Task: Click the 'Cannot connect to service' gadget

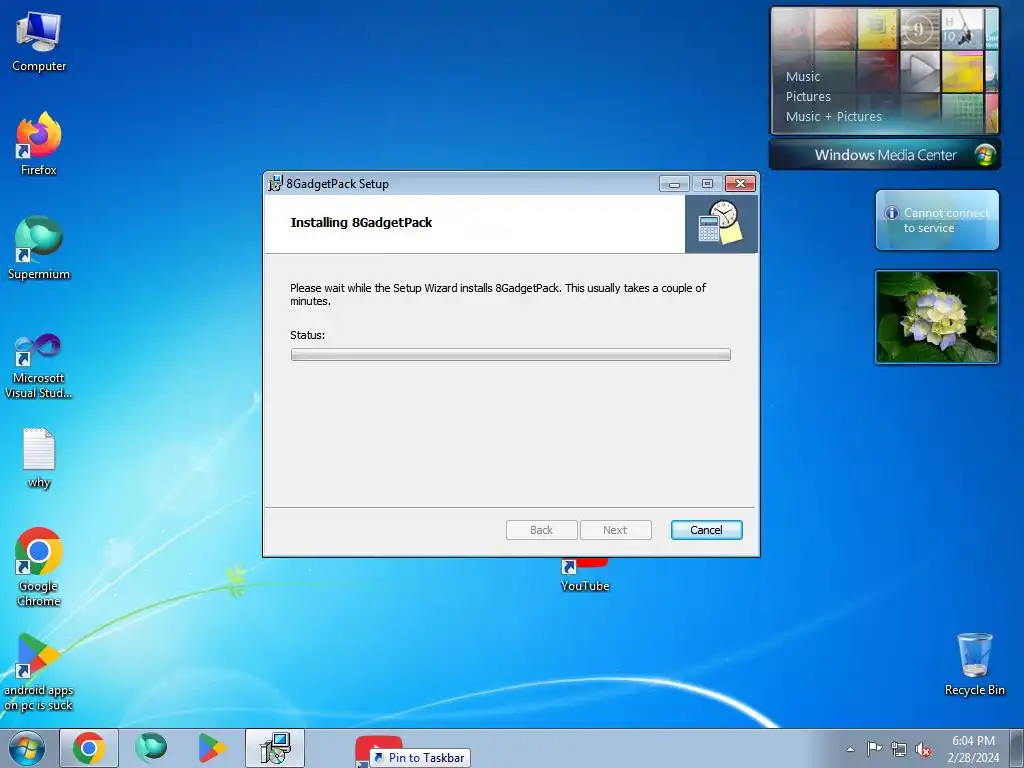Action: [x=937, y=220]
